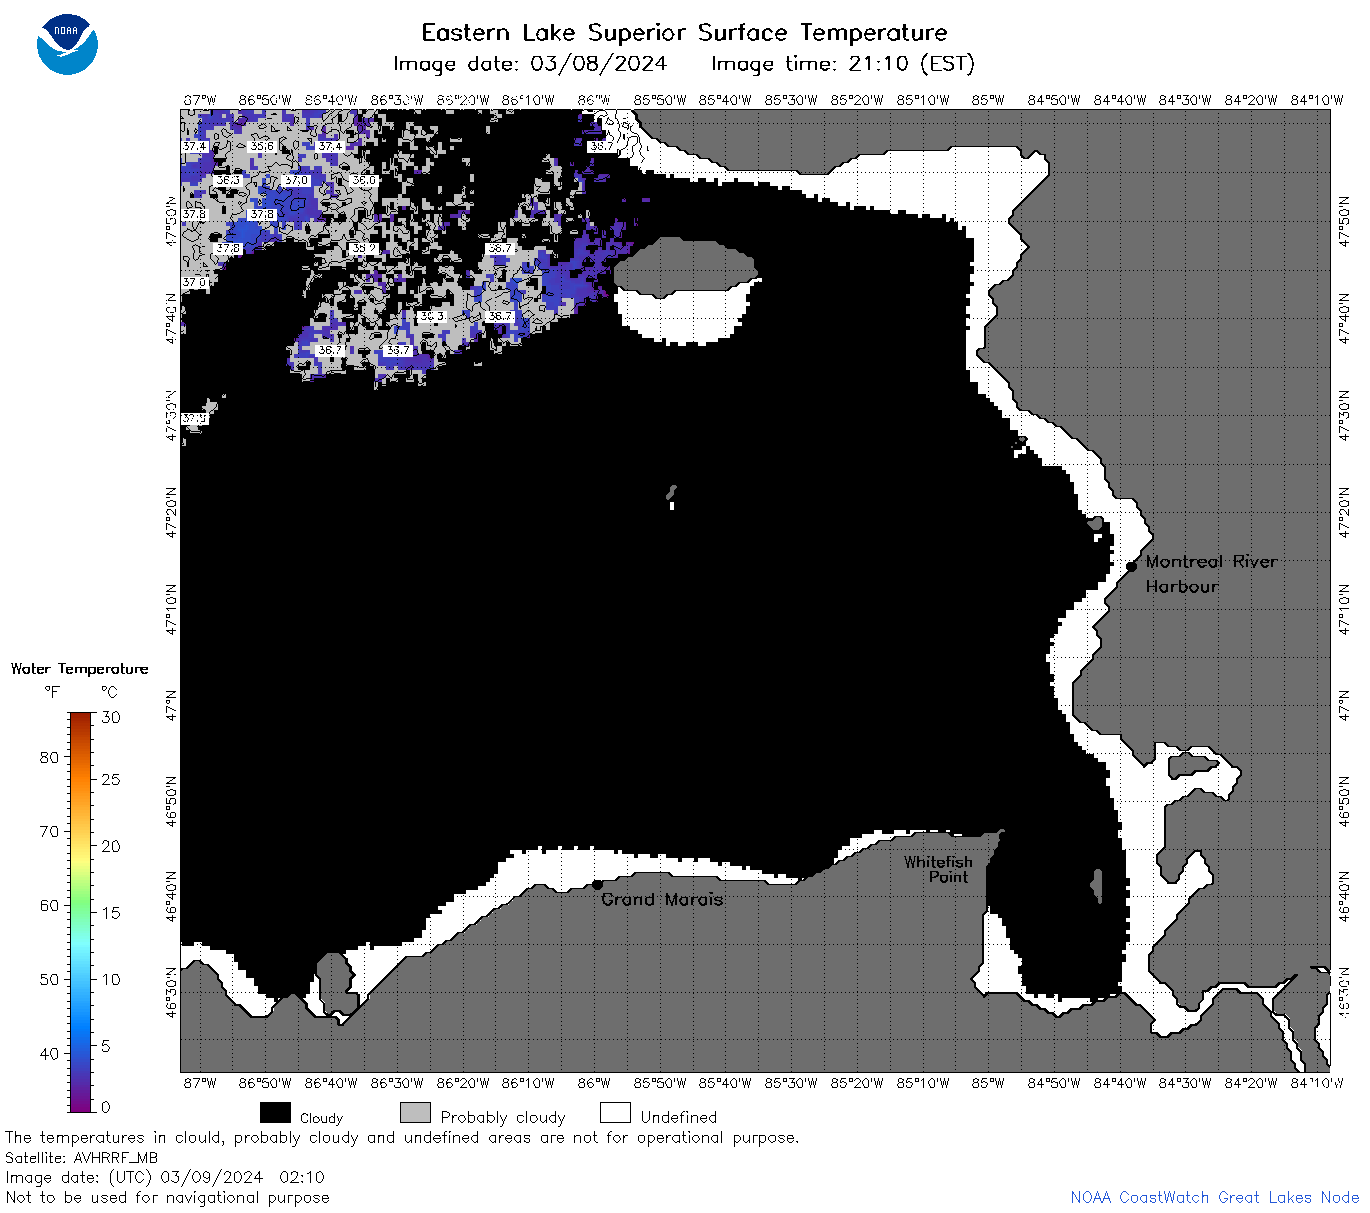
Task: Click the 84°10'W label on the bottom axis
Action: (1317, 1083)
